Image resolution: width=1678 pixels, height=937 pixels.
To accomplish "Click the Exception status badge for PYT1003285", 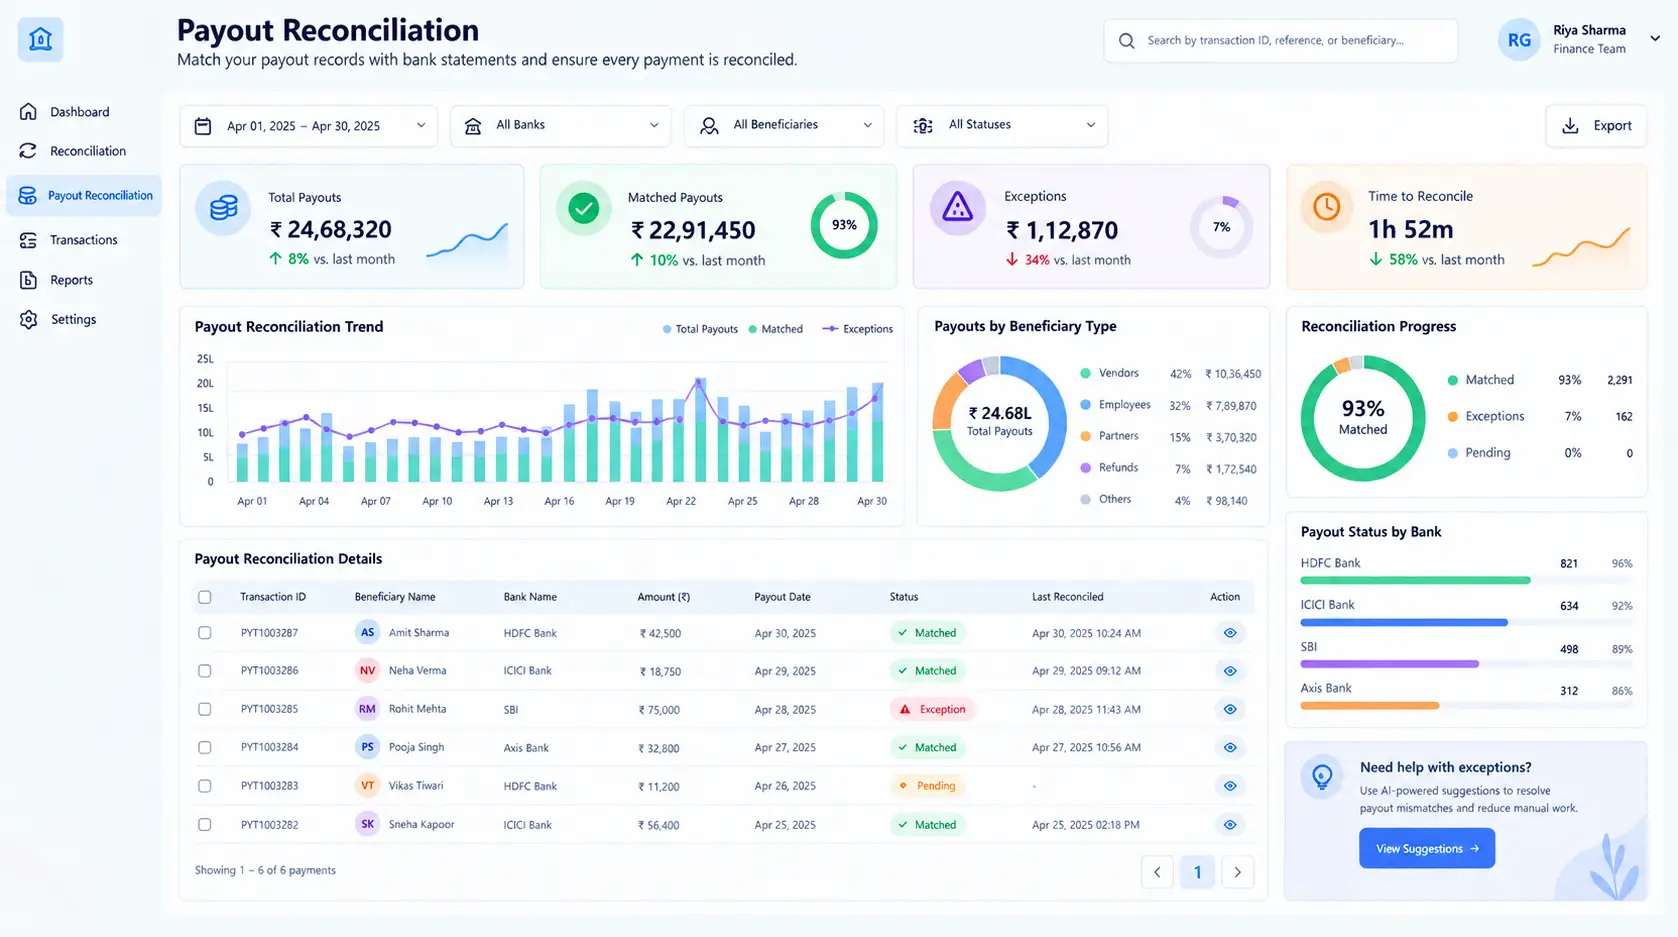I will [932, 709].
